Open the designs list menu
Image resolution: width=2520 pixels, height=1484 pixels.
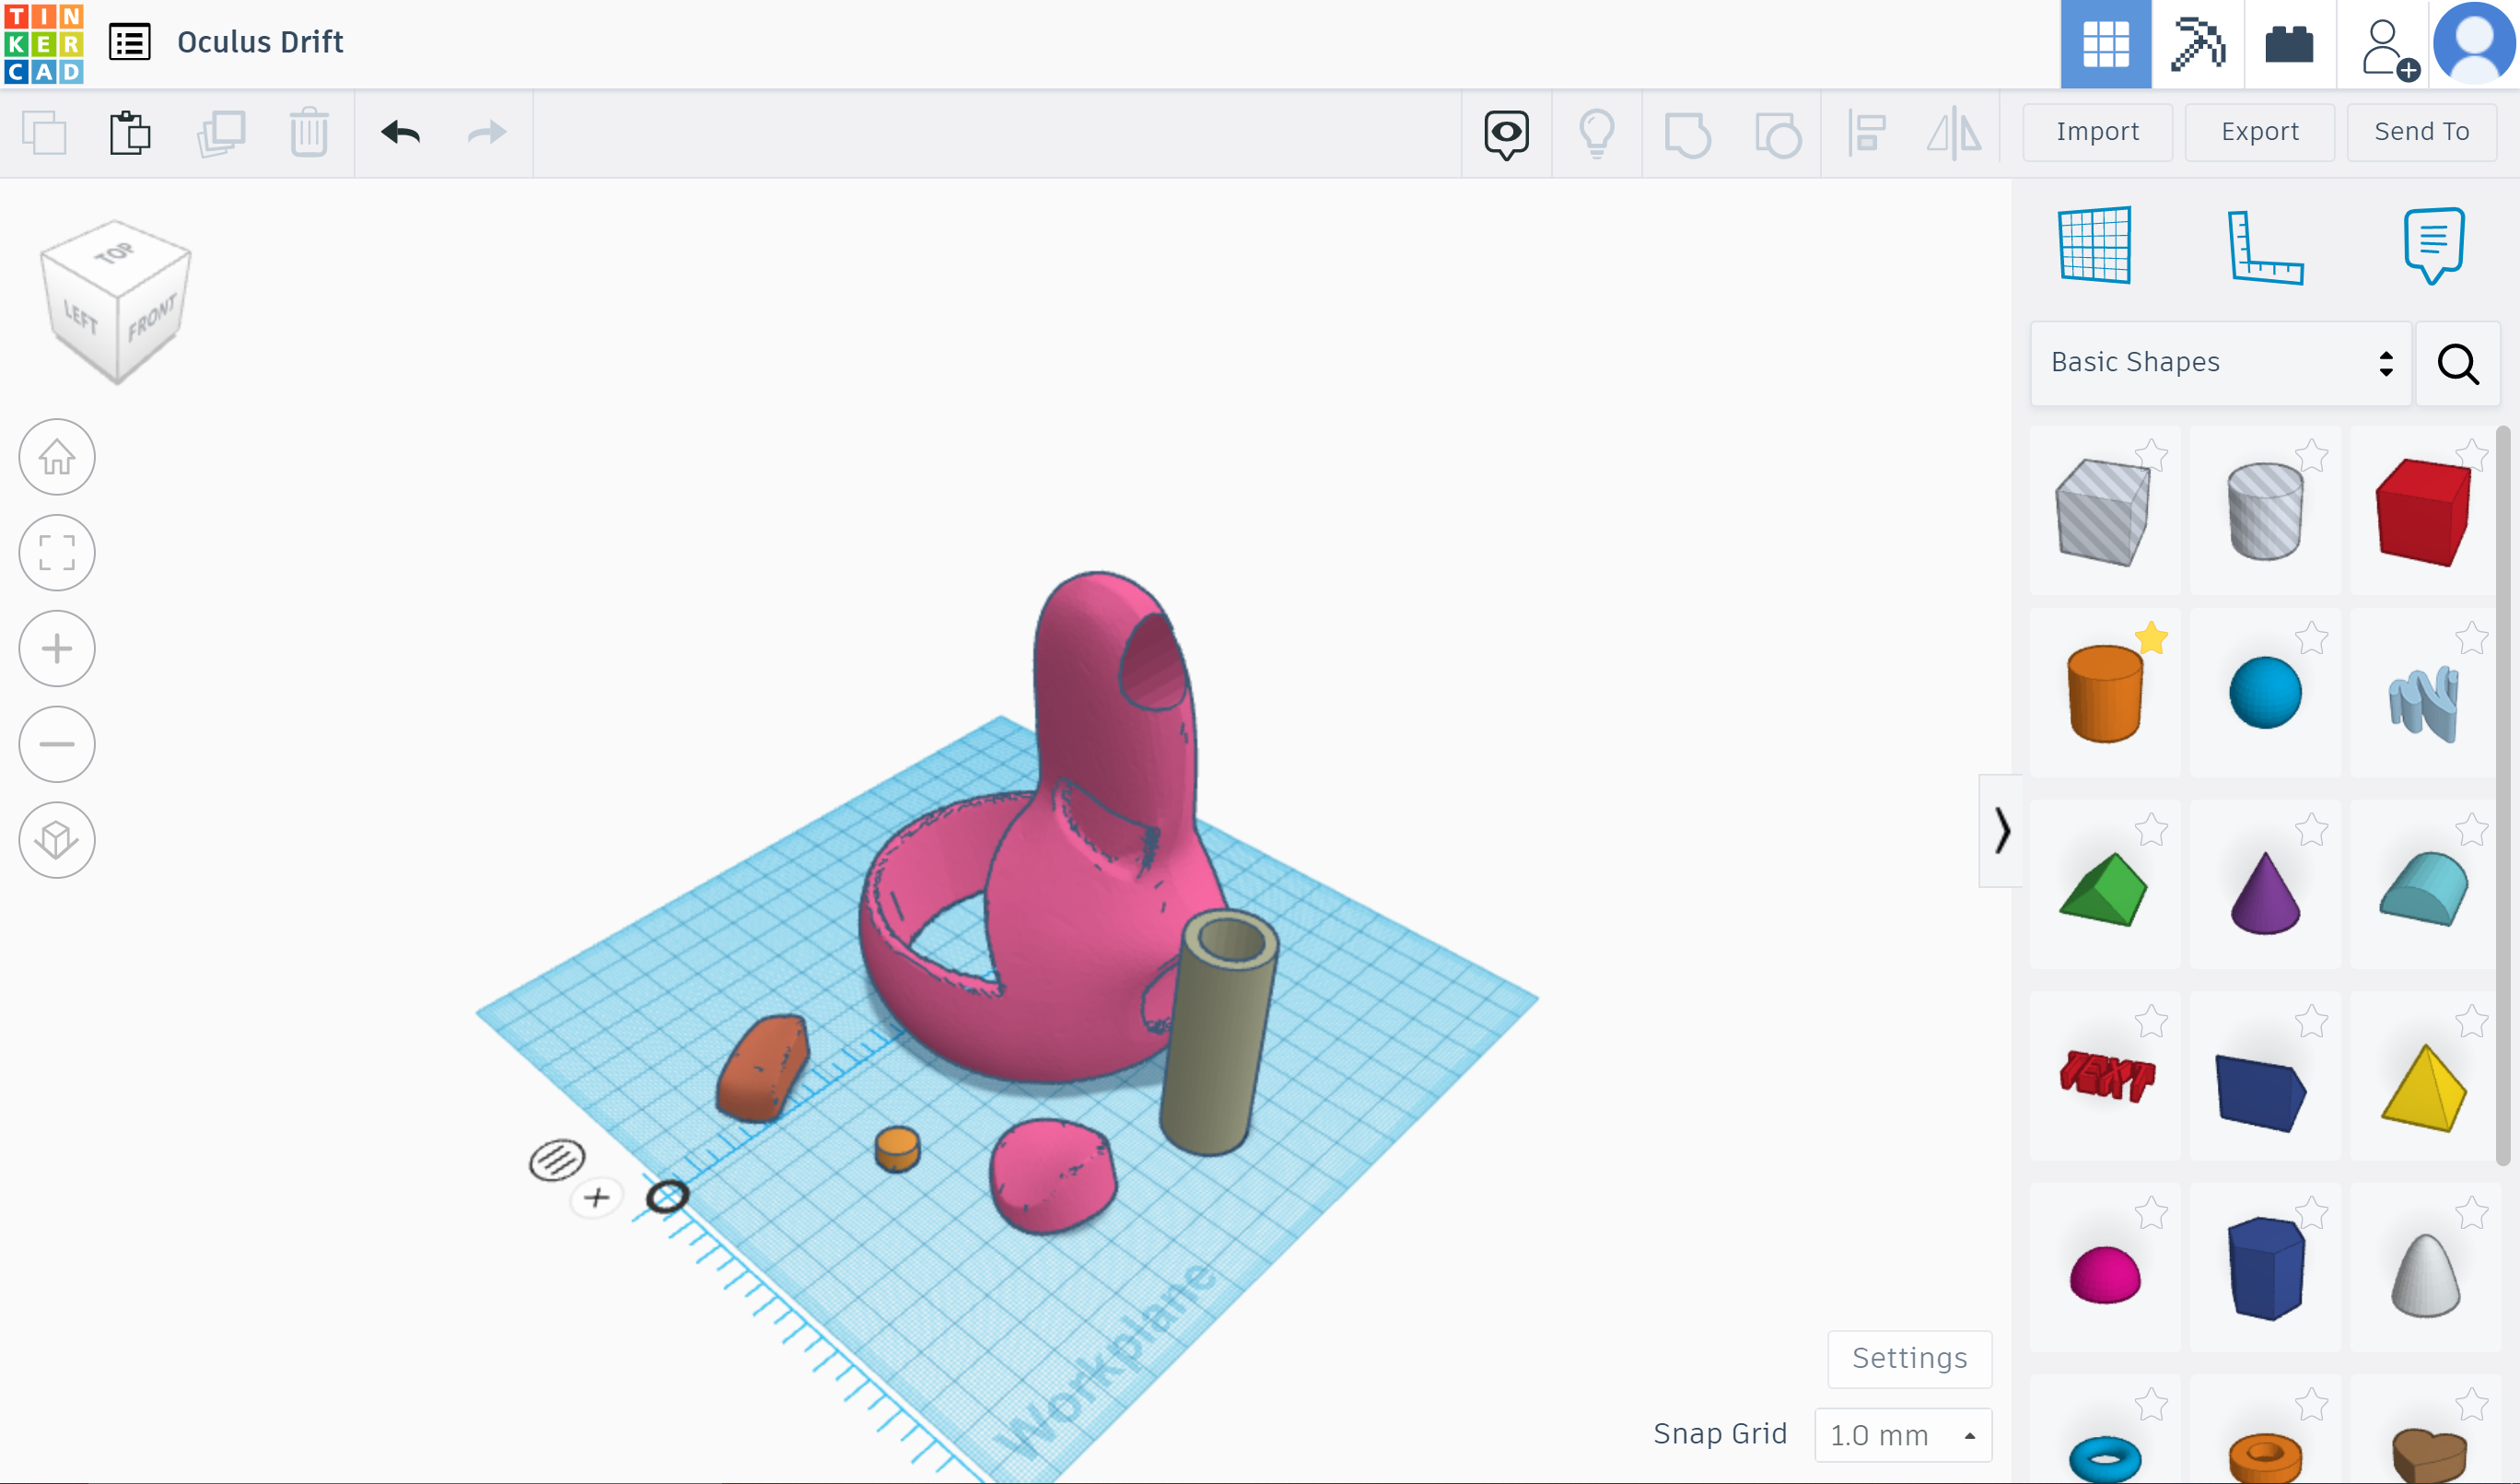tap(129, 43)
